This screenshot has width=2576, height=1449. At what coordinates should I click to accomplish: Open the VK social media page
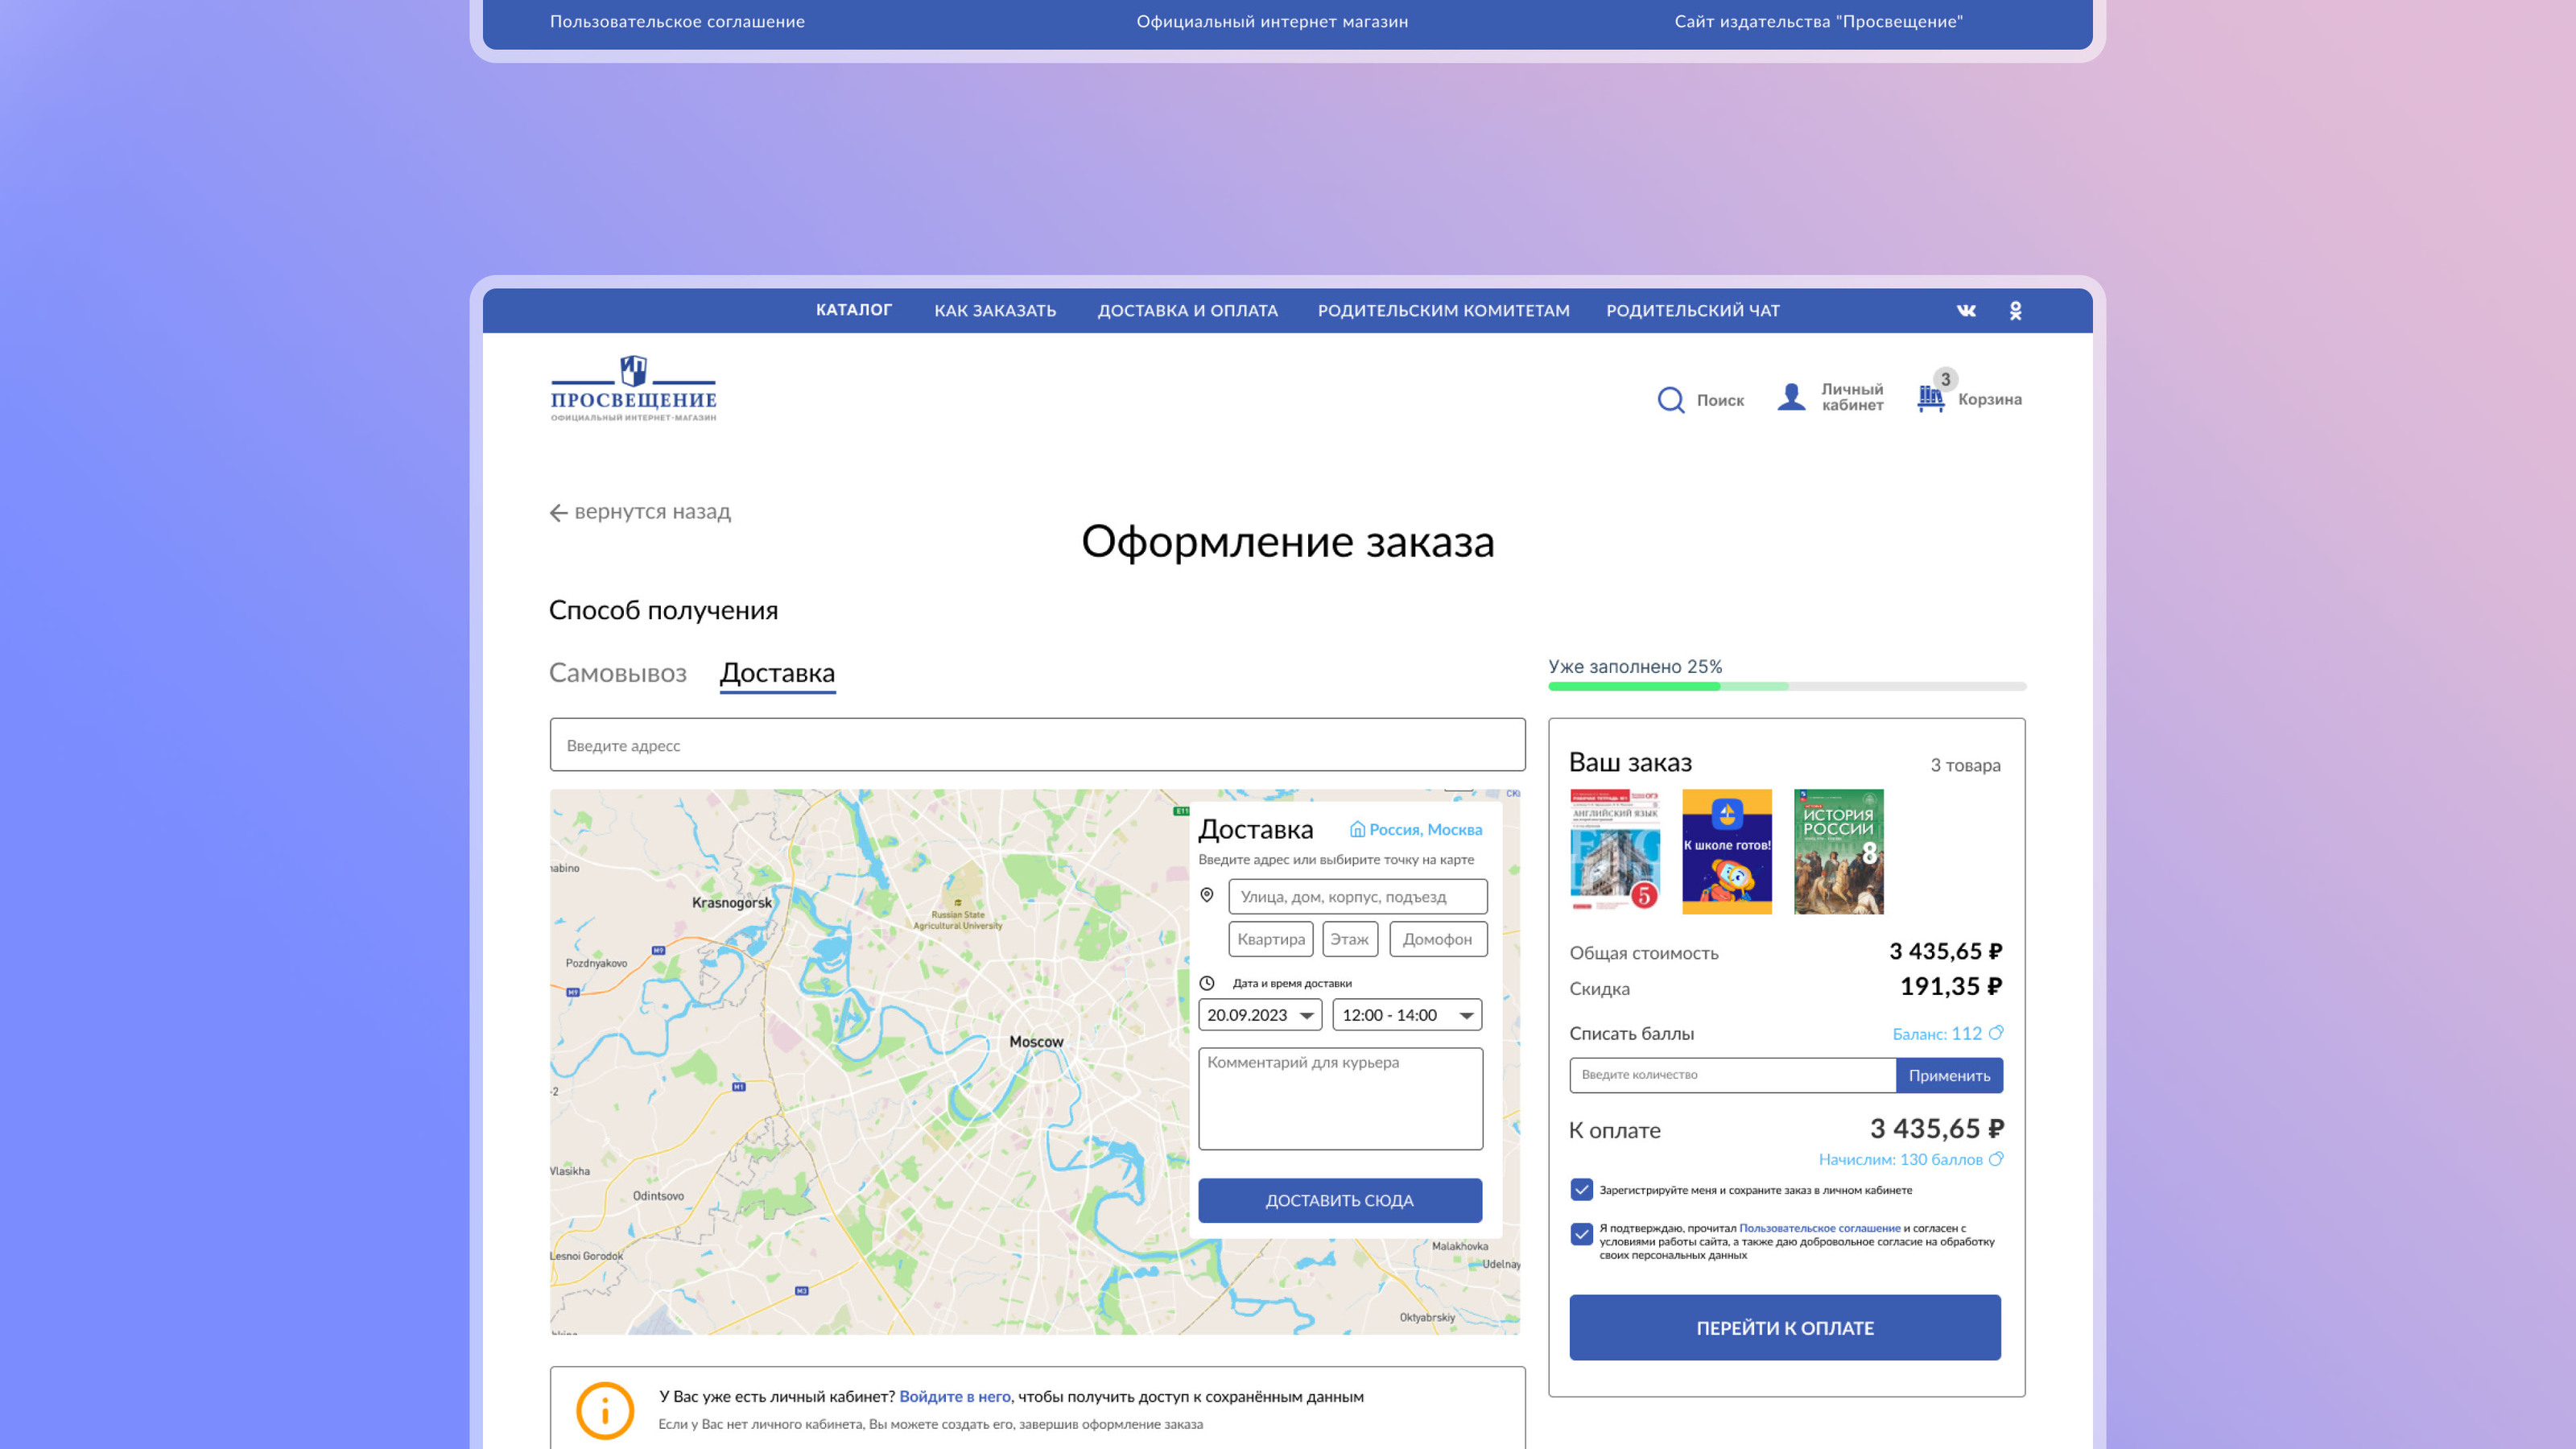[x=1964, y=311]
